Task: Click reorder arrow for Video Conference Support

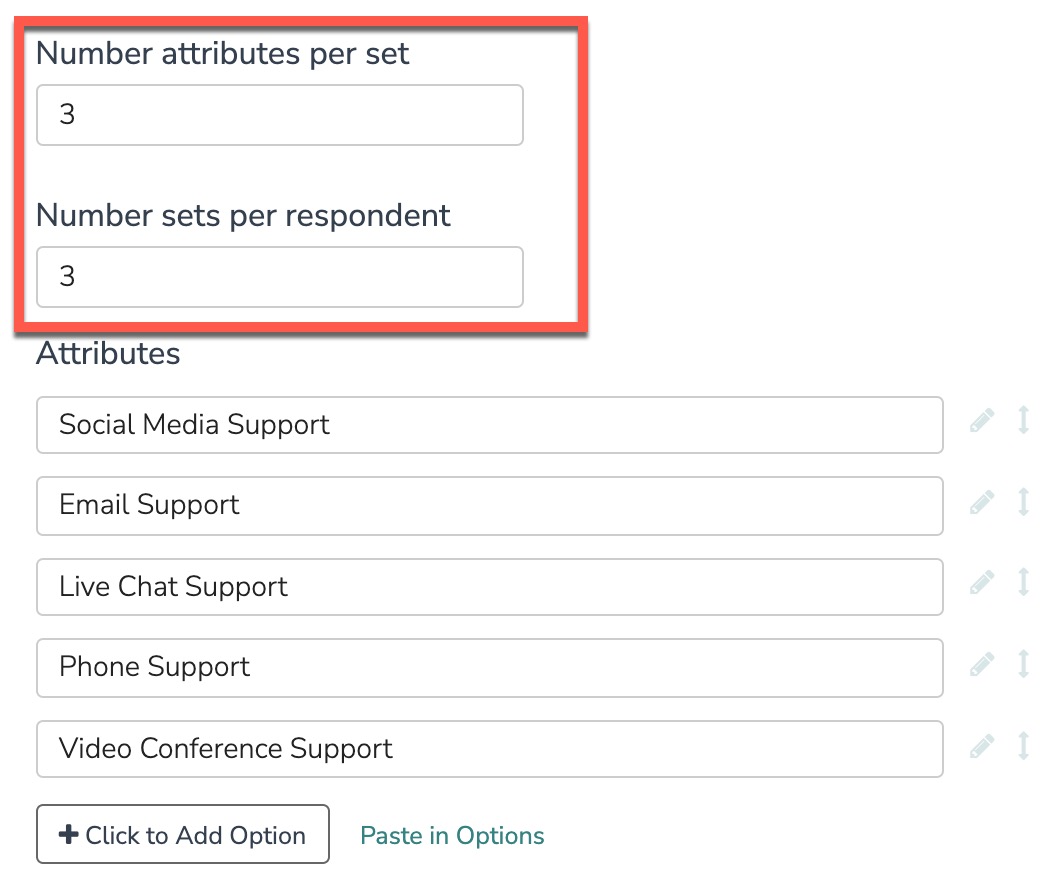Action: point(1023,747)
